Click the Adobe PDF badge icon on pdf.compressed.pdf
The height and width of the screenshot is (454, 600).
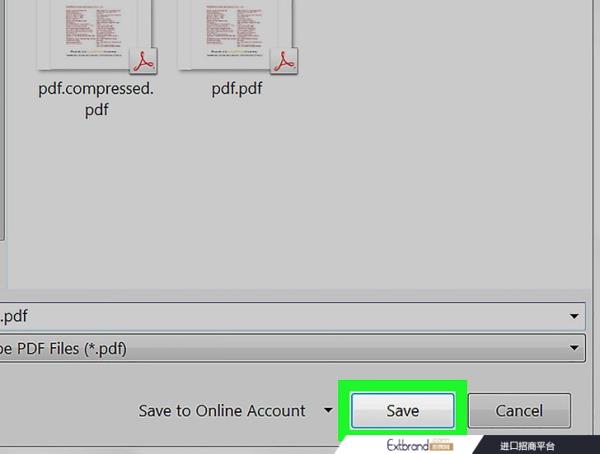(x=143, y=60)
